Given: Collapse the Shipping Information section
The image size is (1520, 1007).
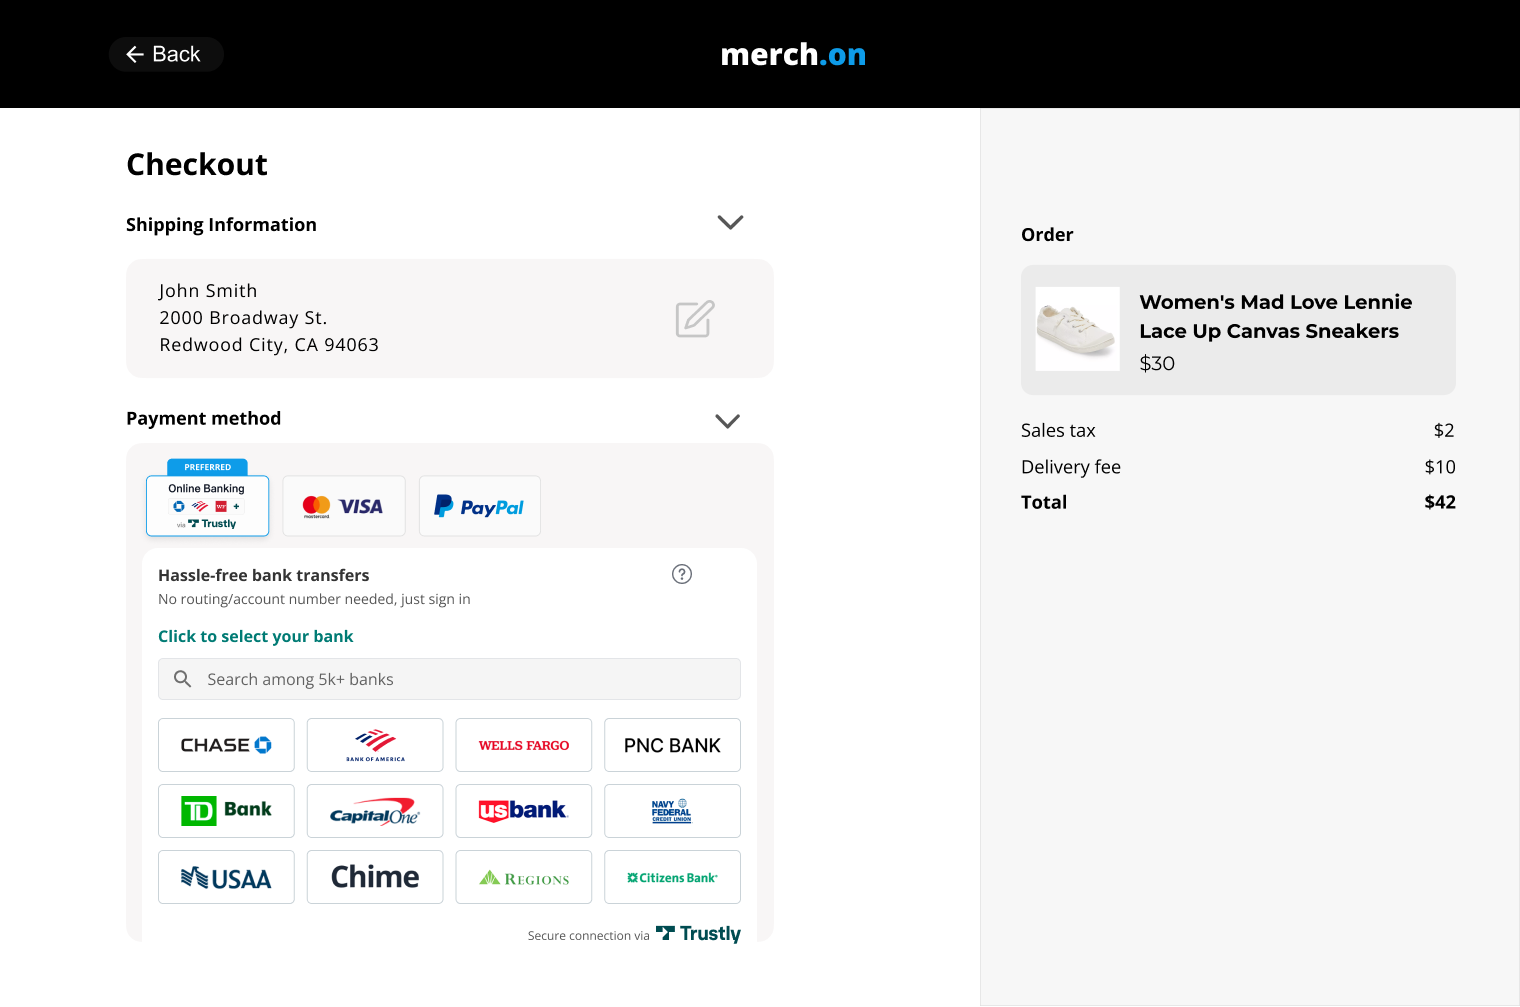Looking at the screenshot, I should tap(730, 222).
